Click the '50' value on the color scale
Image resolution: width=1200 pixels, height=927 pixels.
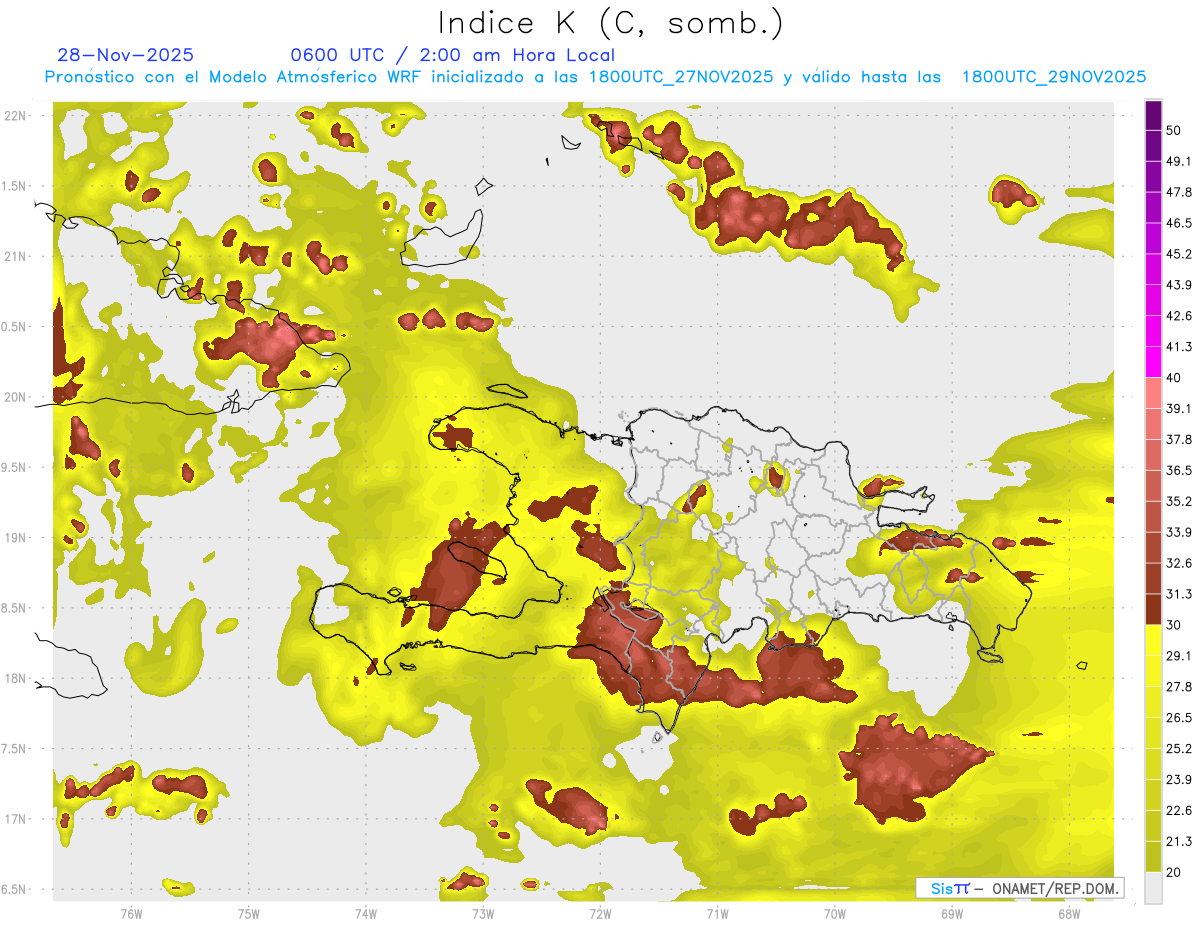[1174, 131]
